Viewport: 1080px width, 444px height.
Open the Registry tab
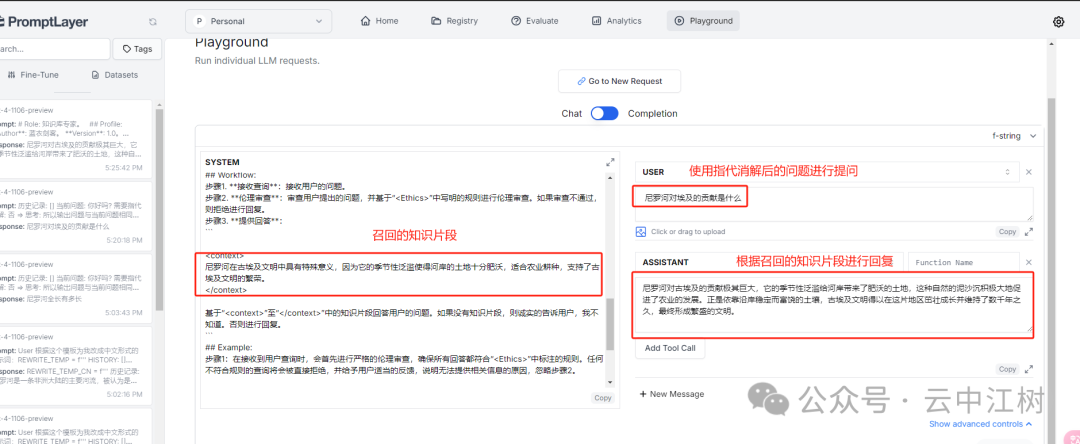(x=455, y=21)
